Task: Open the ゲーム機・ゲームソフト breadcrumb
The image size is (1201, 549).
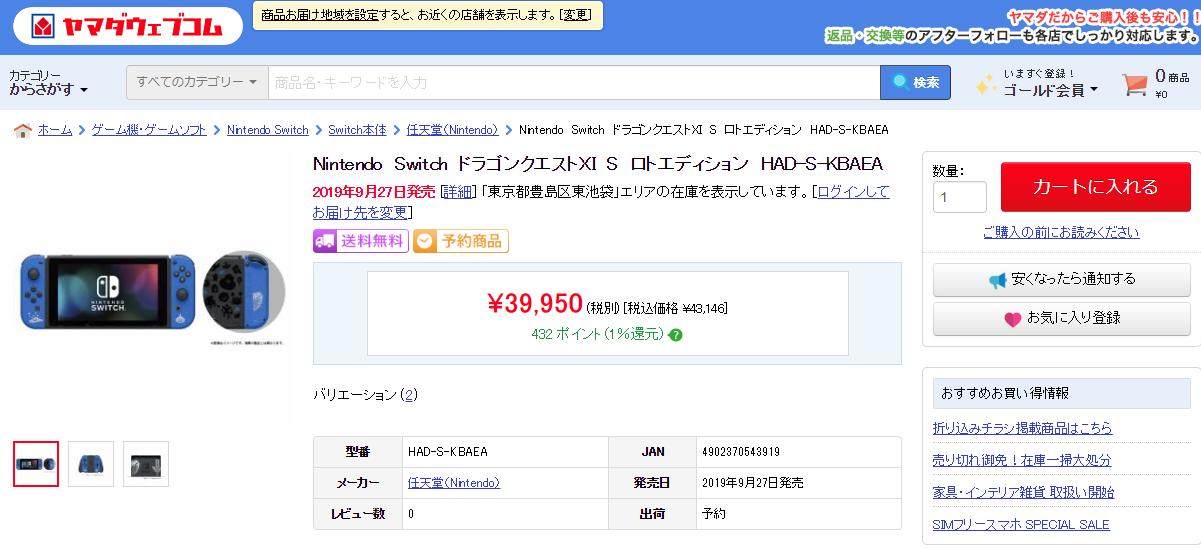Action: pos(149,130)
